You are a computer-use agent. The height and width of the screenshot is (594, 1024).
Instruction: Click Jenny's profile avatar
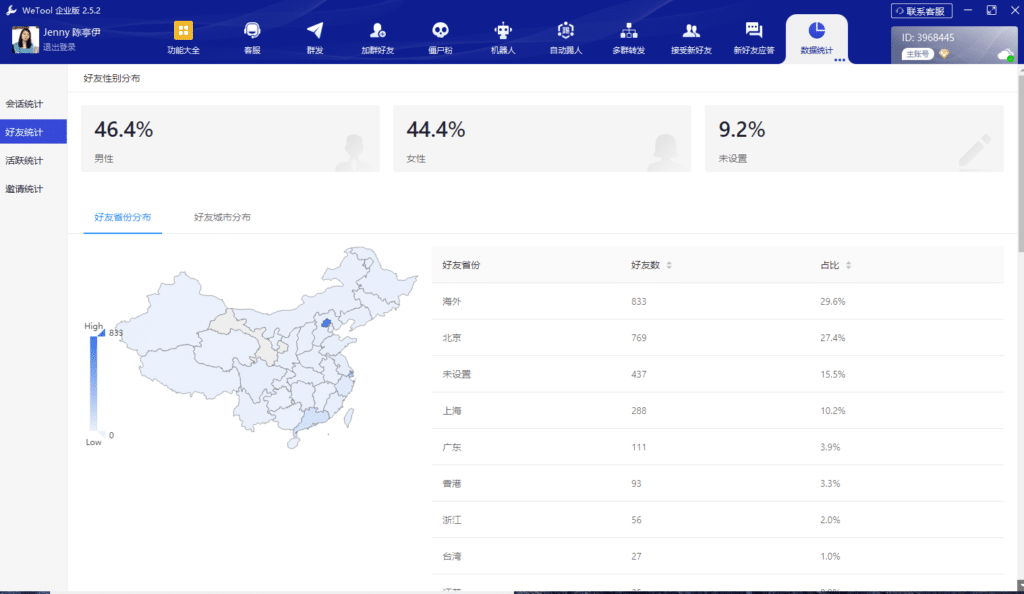(x=25, y=39)
